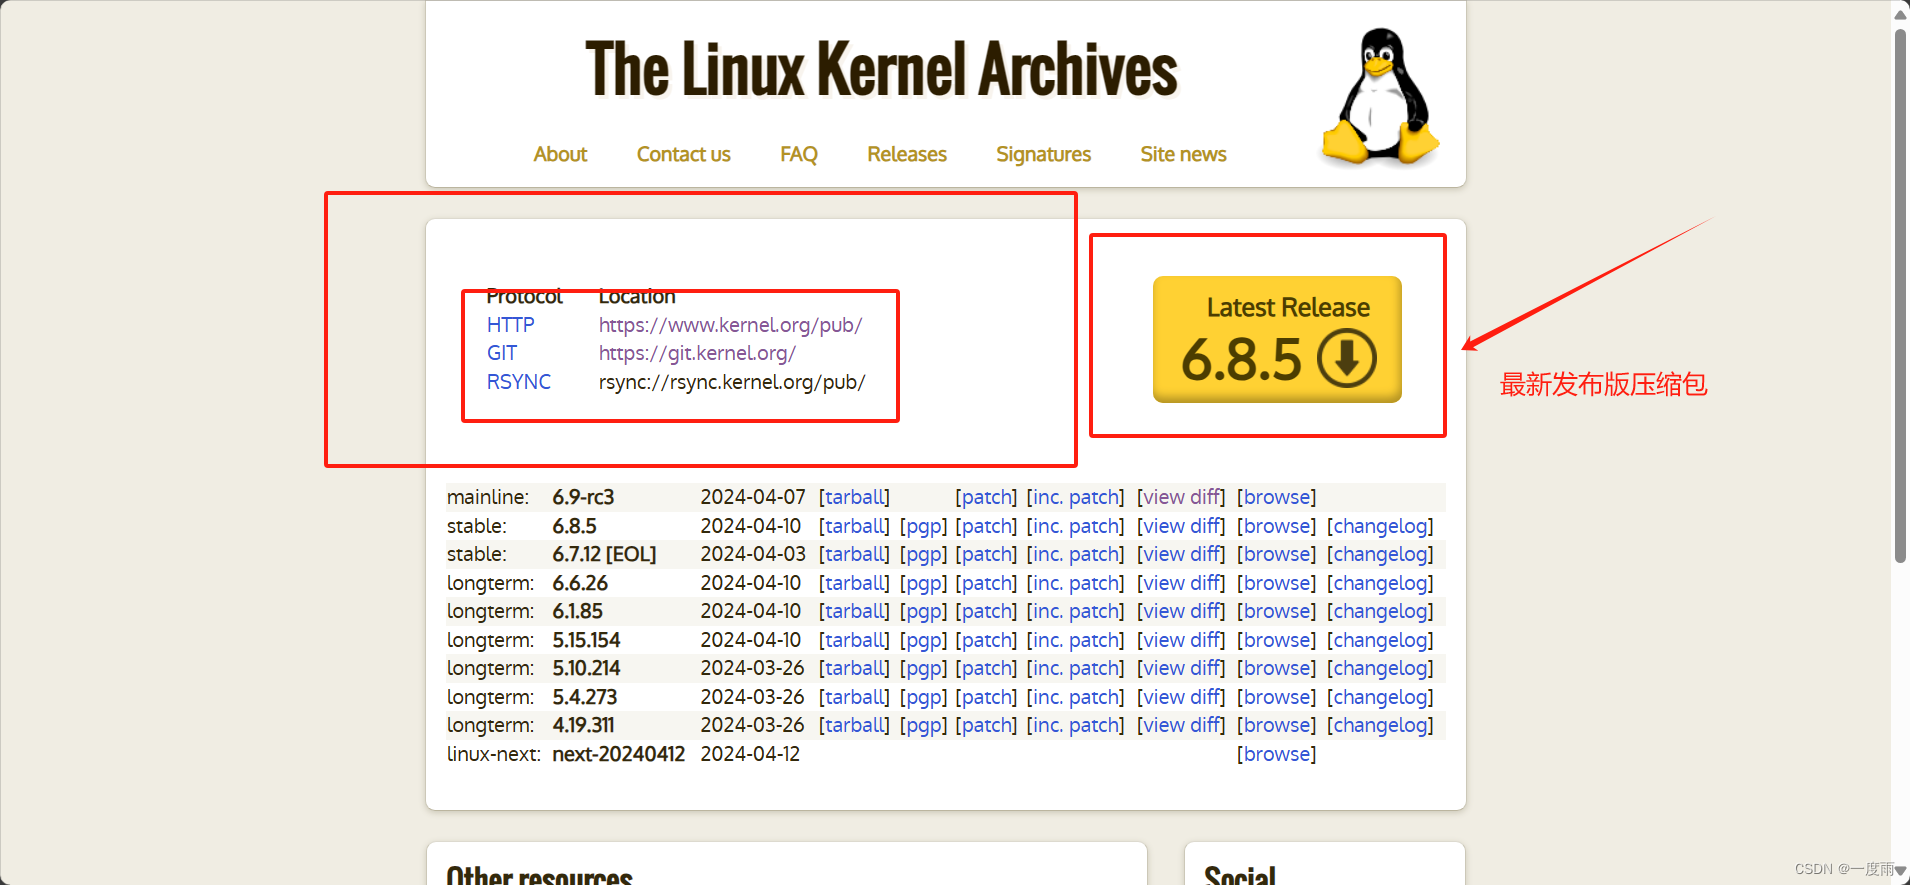Browse longterm 4.19.311 source
Image resolution: width=1910 pixels, height=885 pixels.
pos(1277,725)
